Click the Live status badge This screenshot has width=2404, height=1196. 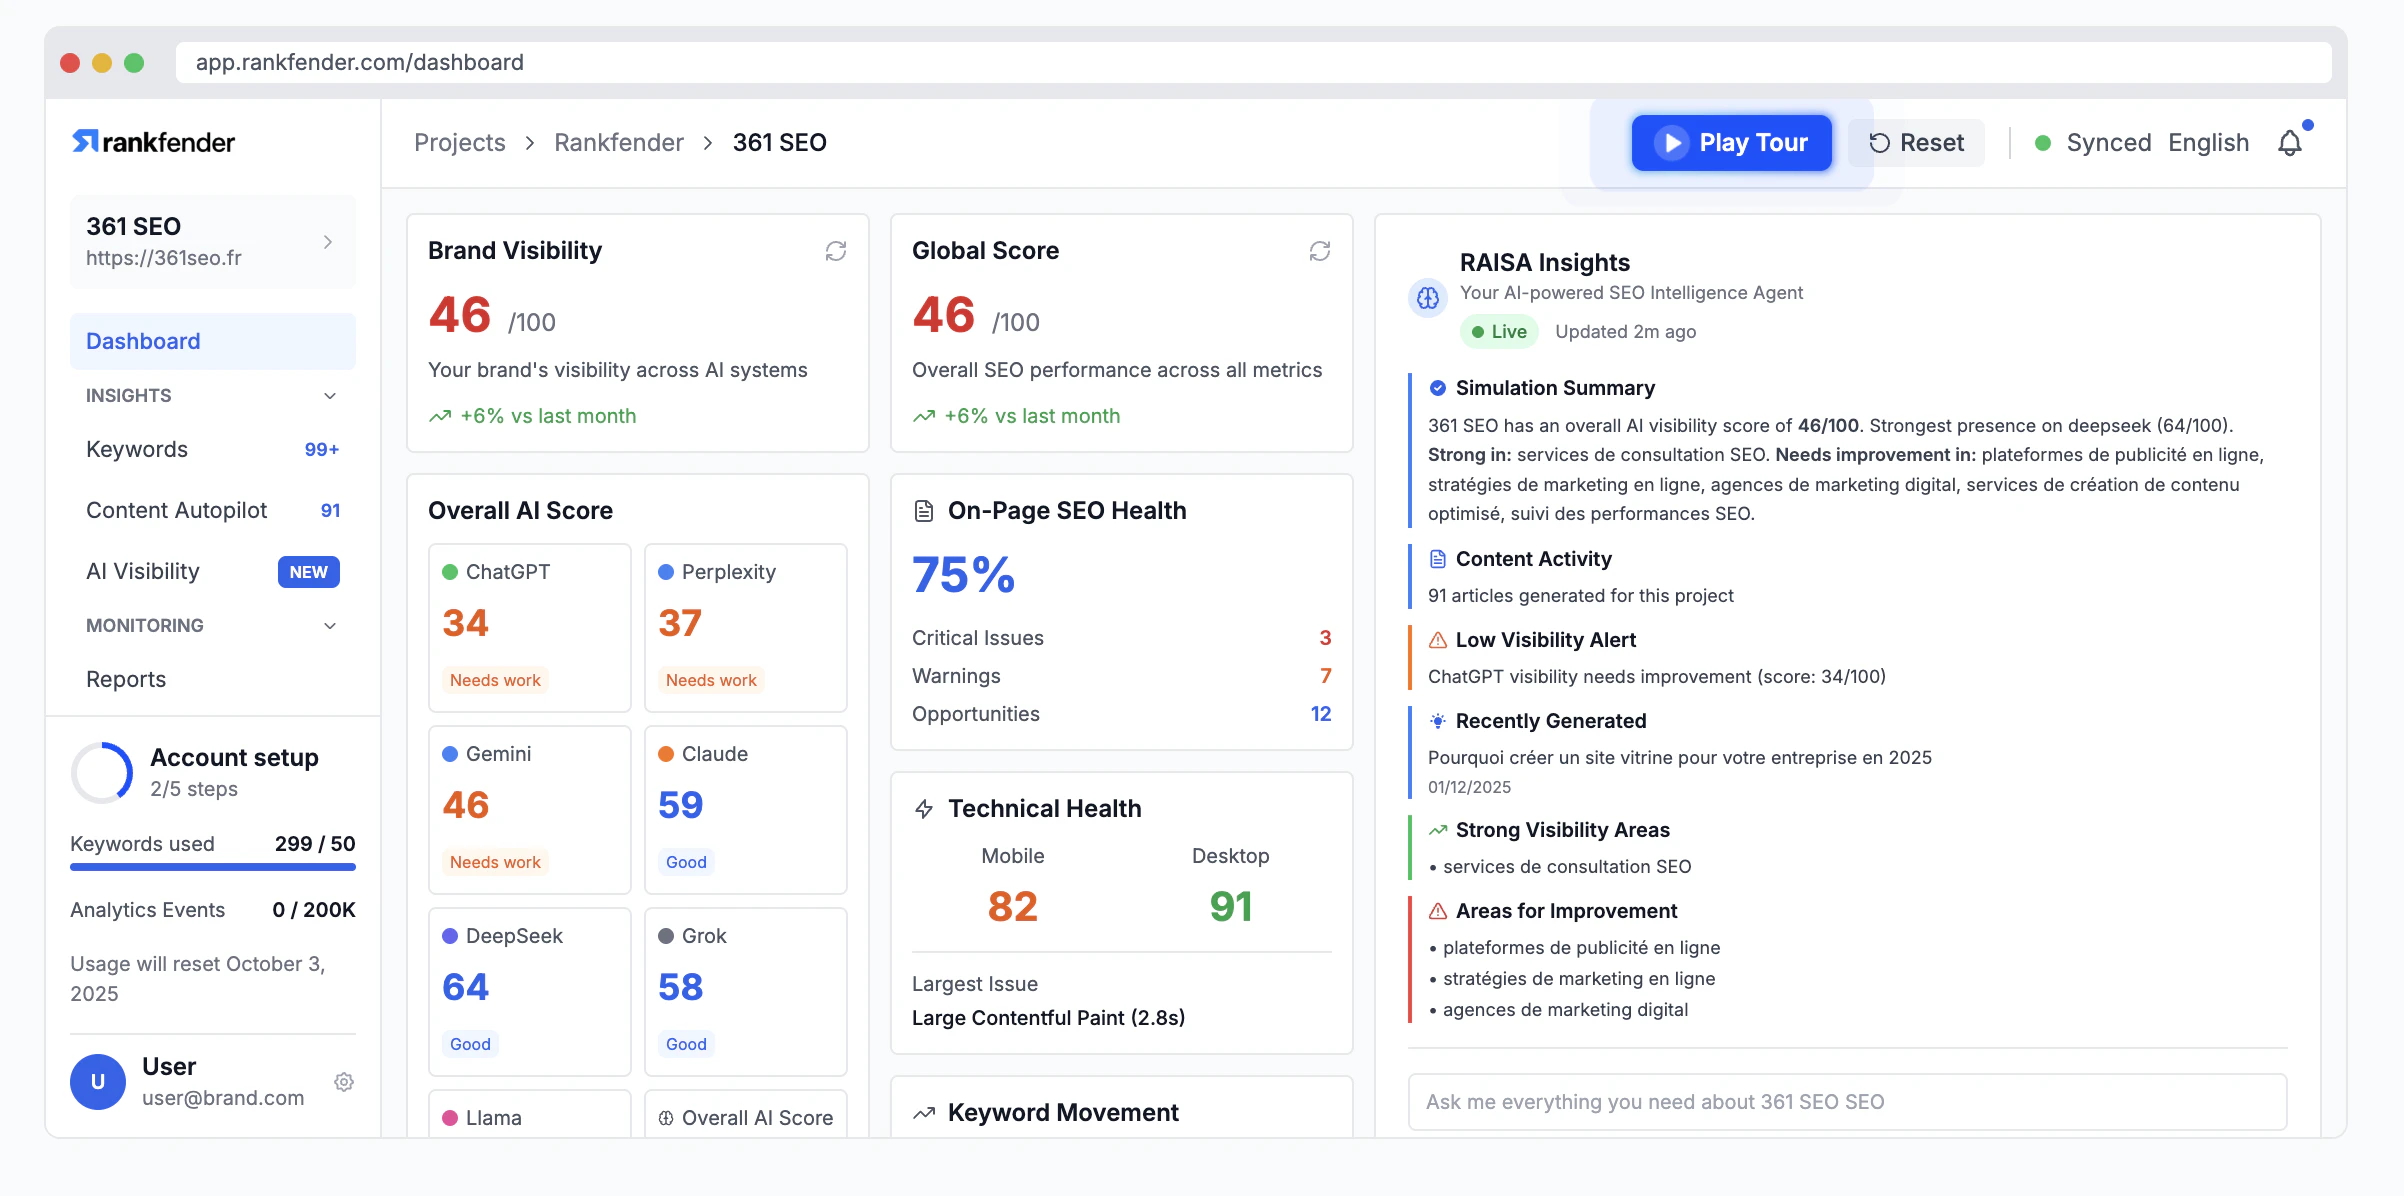[1499, 332]
